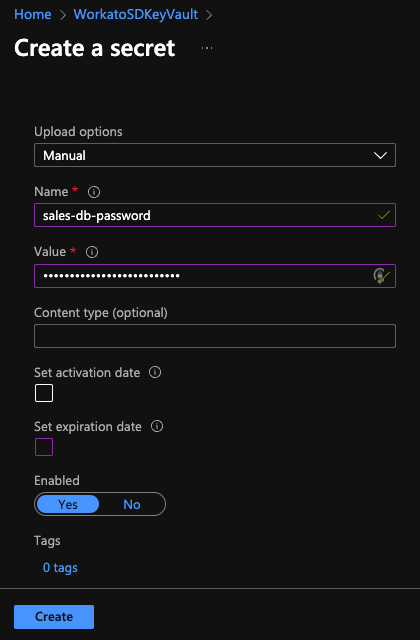Click the Create a secret heading text
Screen dimensions: 420x640
[95, 48]
